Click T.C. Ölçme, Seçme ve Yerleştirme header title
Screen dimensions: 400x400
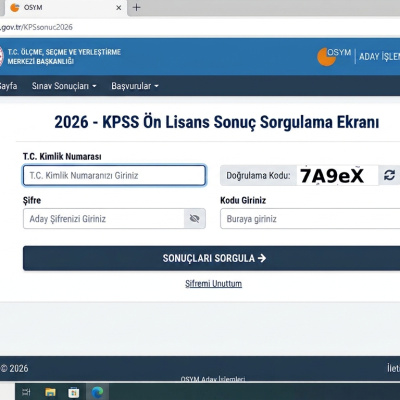click(x=64, y=57)
